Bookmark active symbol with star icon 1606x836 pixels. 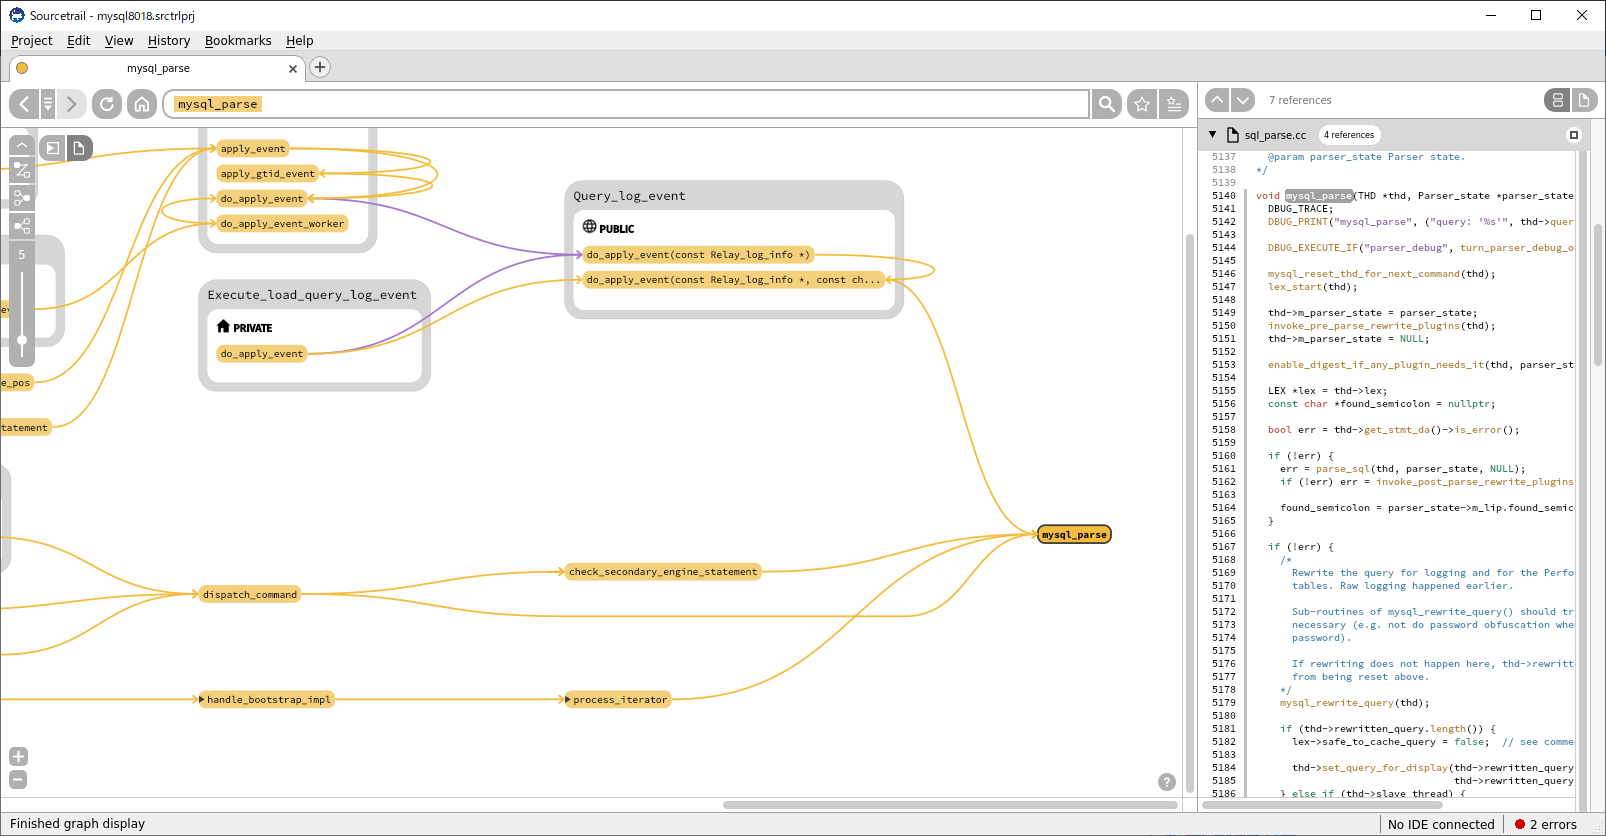coord(1141,104)
